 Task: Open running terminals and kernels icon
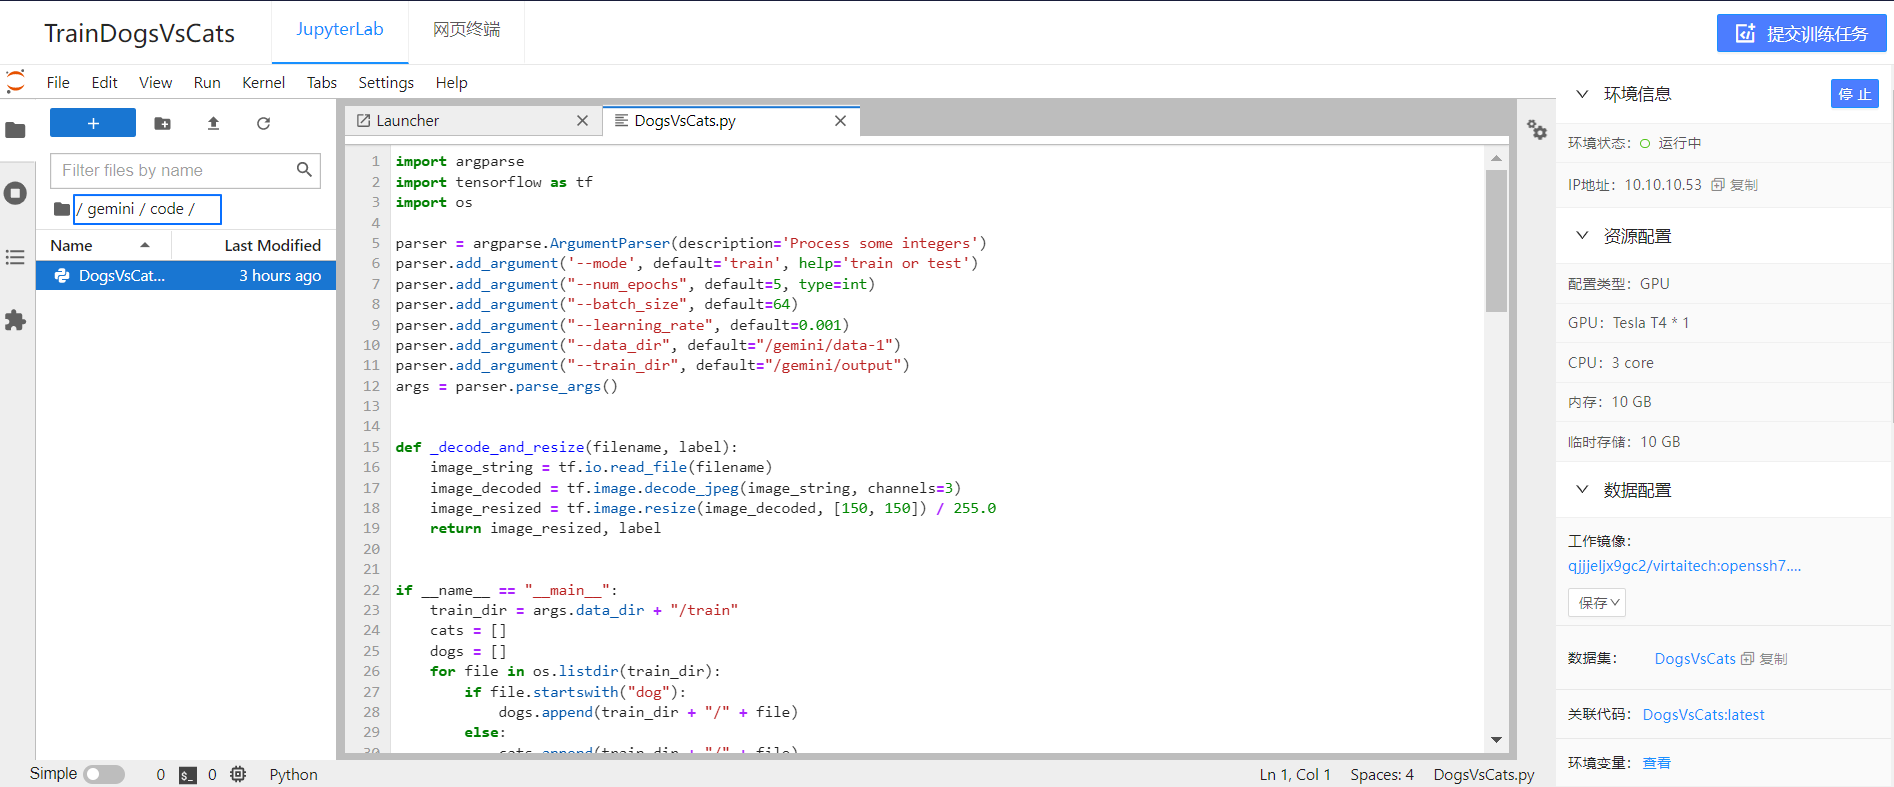click(15, 193)
